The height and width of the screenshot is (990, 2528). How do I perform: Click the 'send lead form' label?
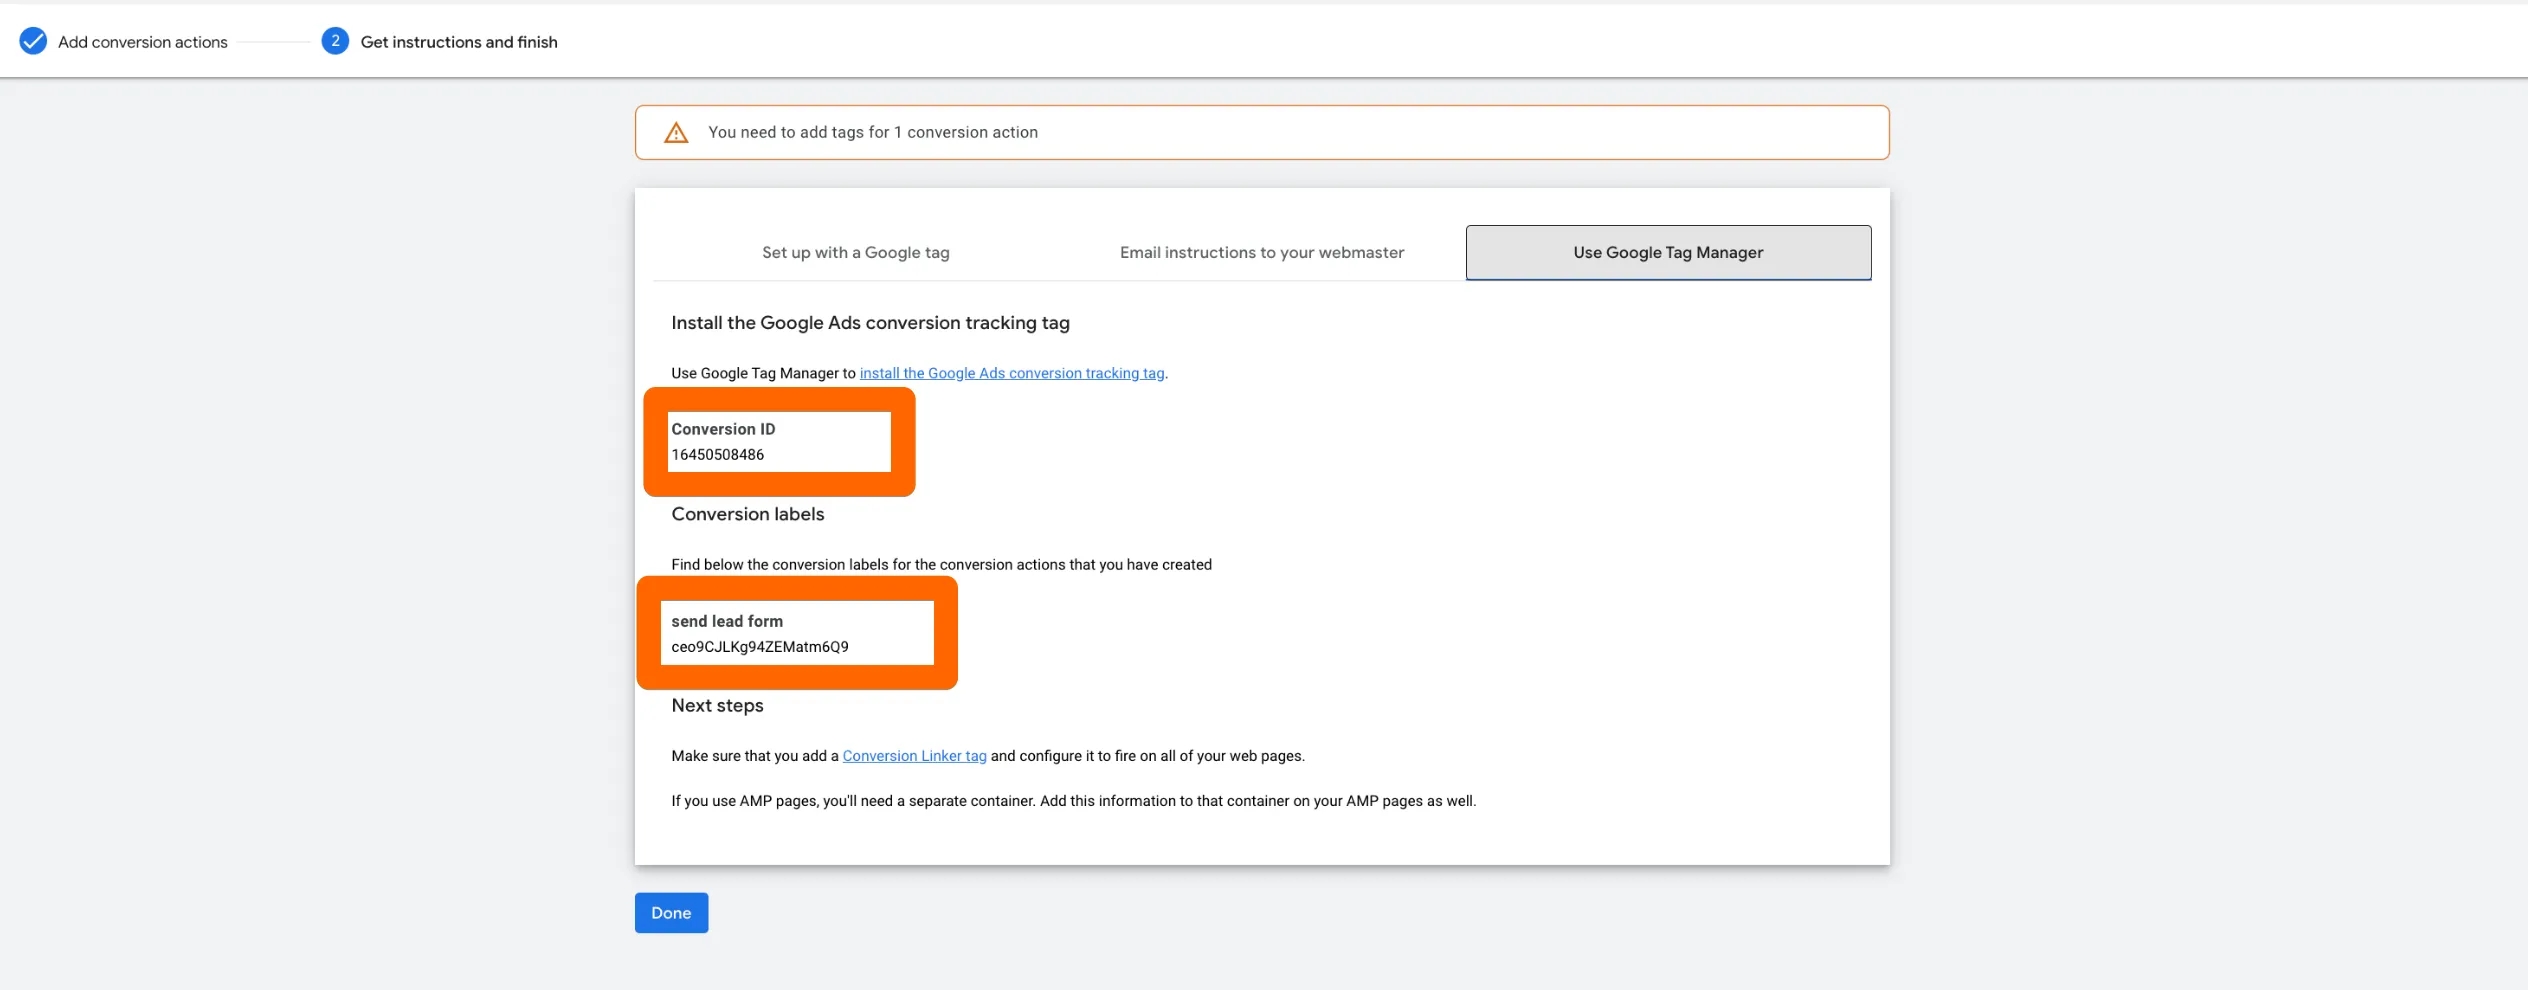[x=727, y=621]
